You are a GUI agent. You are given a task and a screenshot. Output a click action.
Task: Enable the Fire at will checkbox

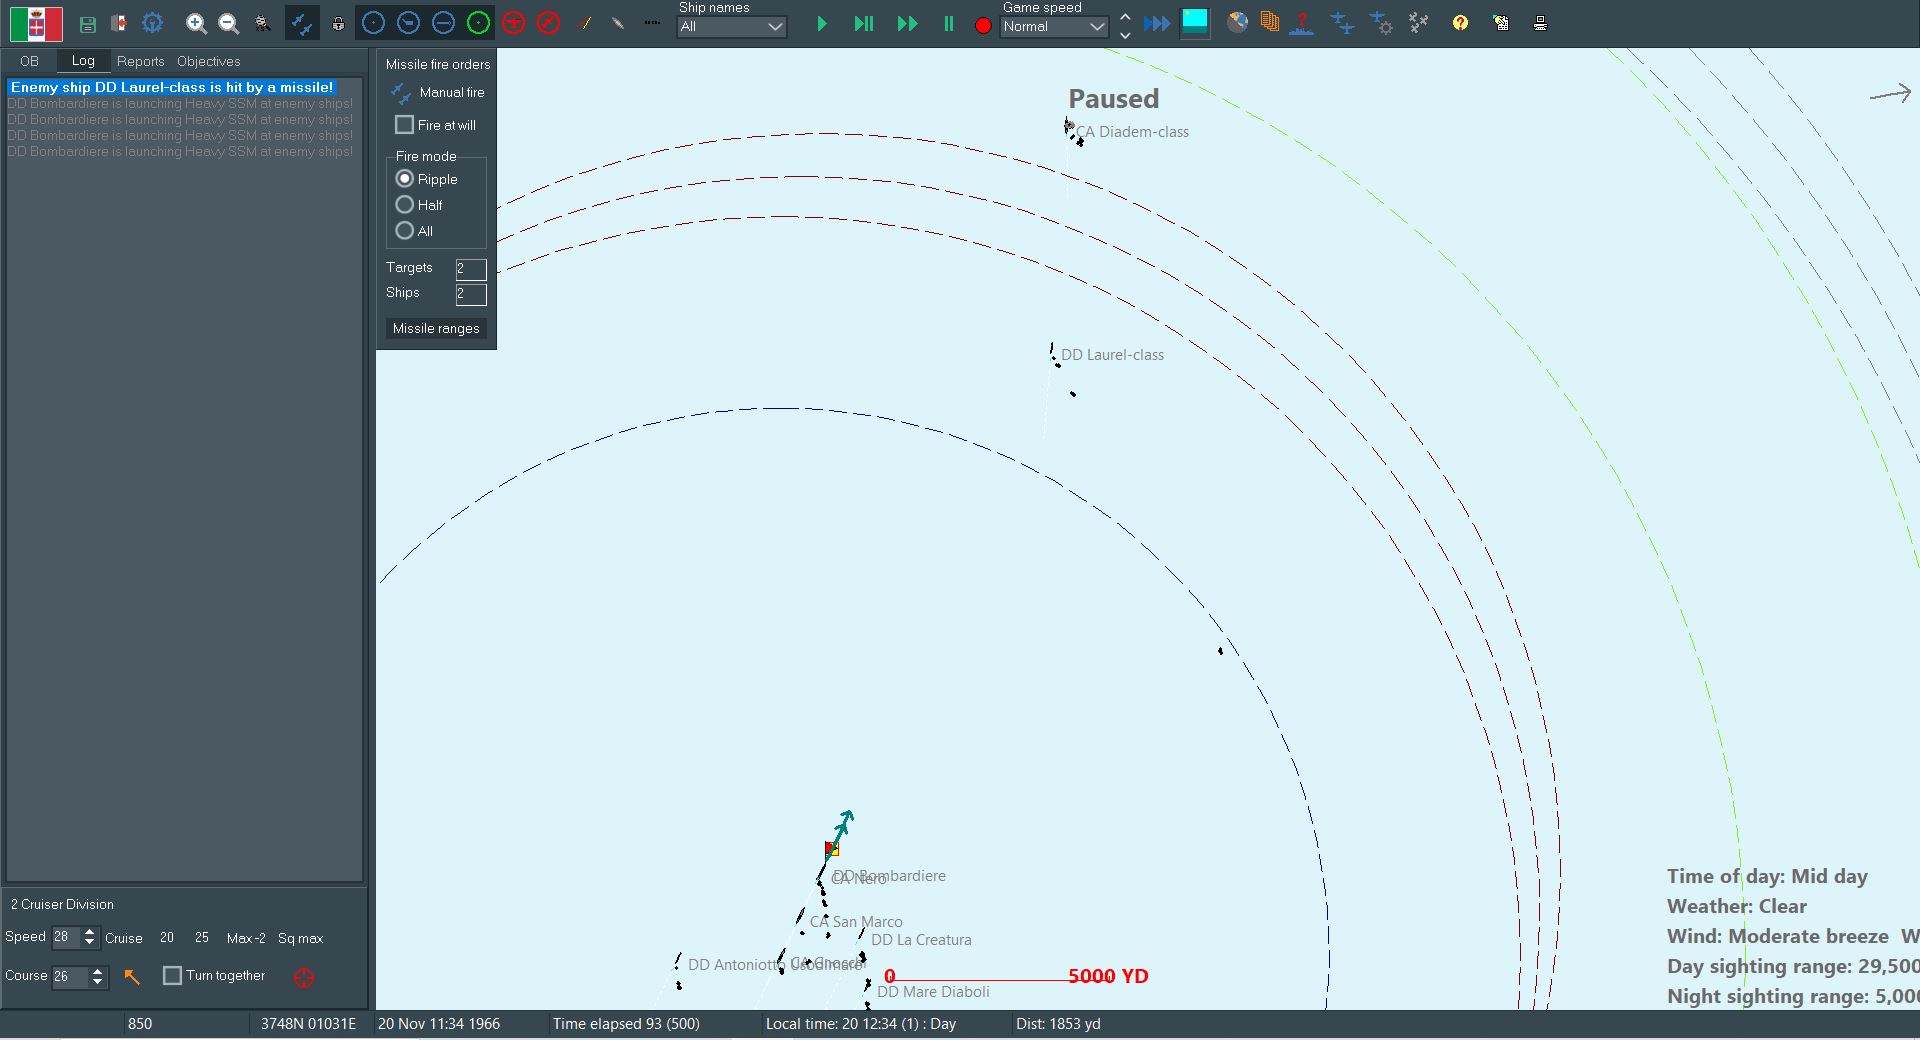[x=404, y=125]
